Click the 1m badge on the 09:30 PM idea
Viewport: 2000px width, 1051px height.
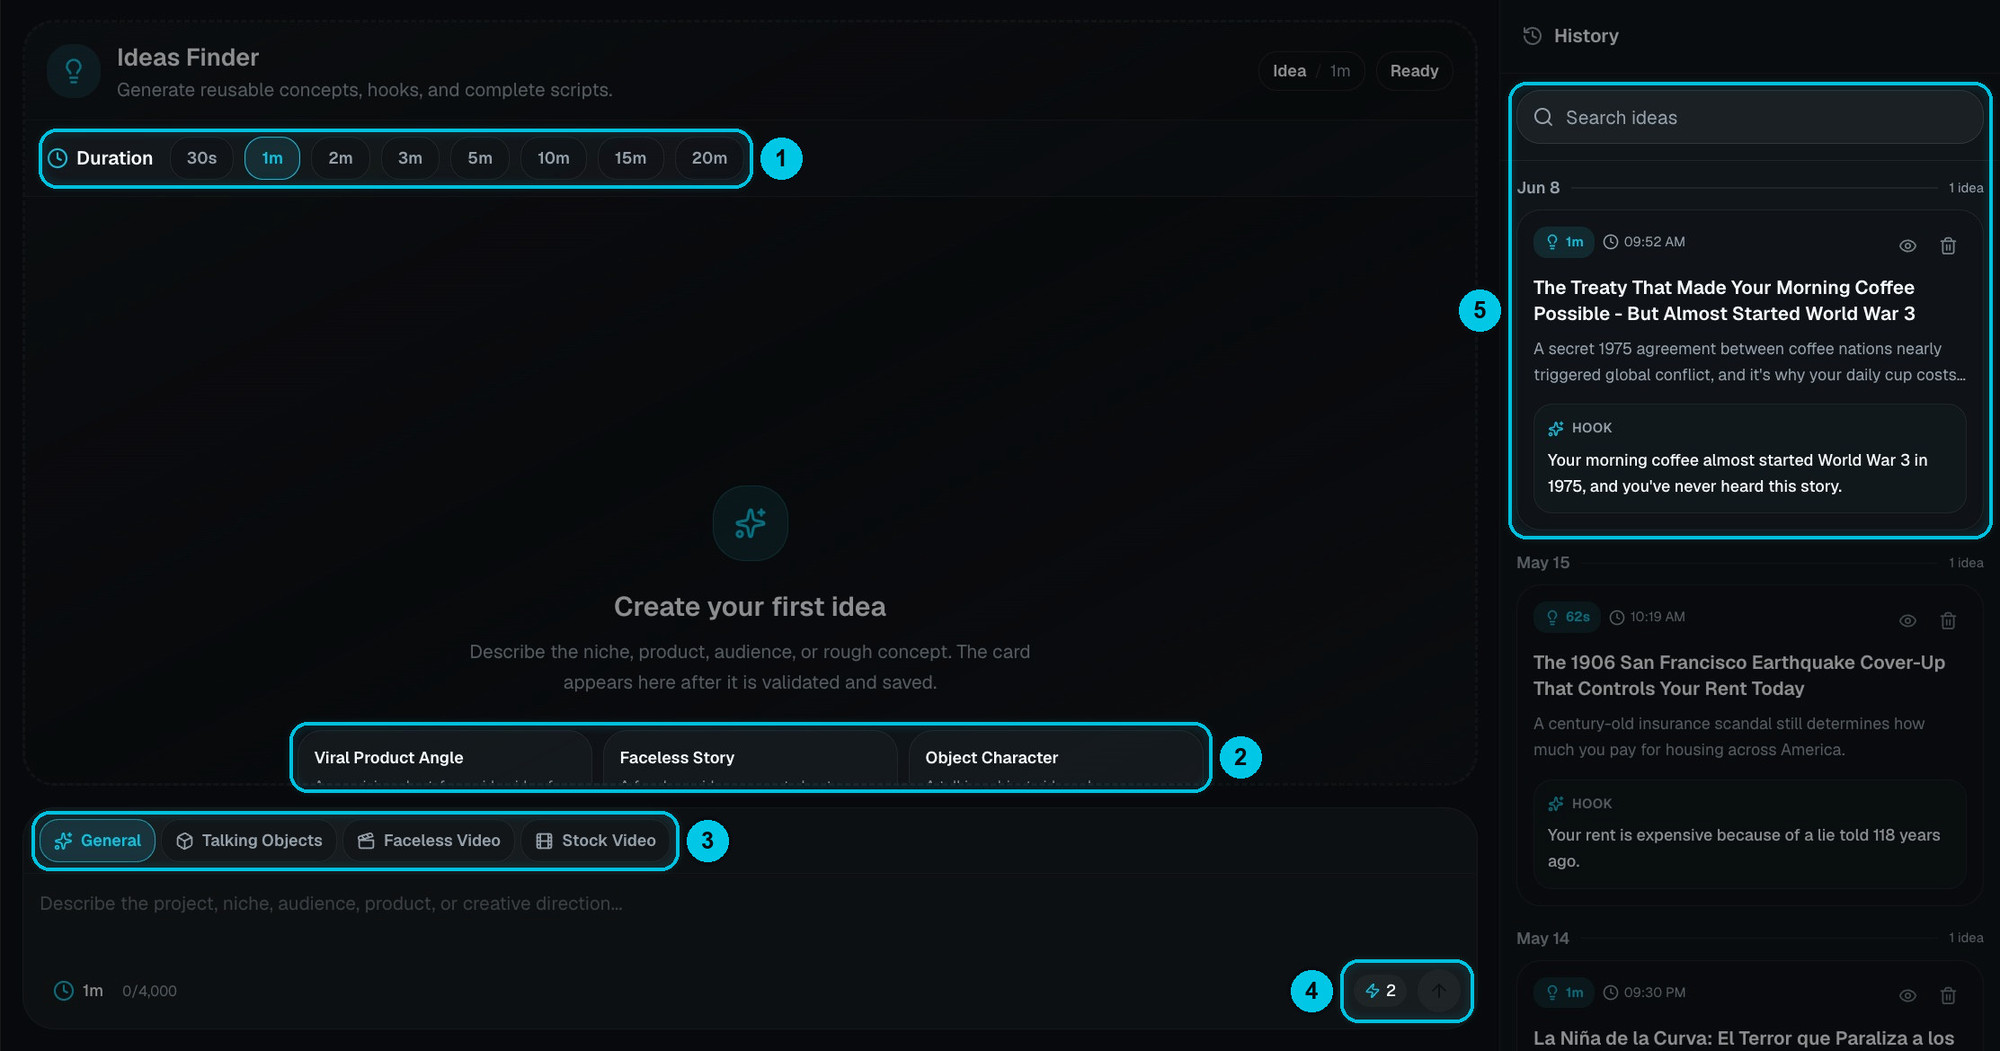click(1565, 992)
